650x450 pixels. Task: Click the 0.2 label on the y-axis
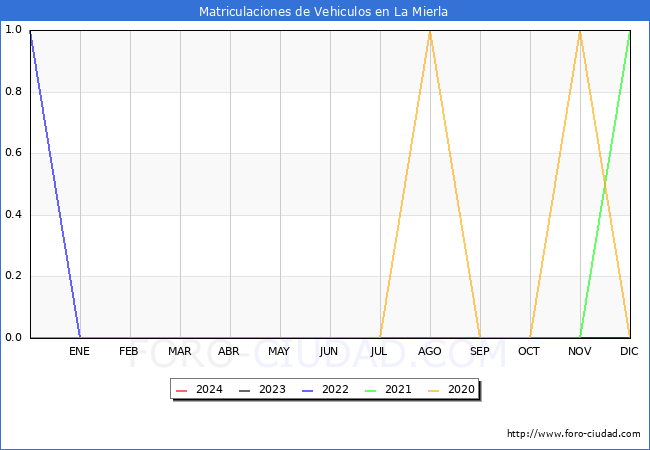click(14, 276)
